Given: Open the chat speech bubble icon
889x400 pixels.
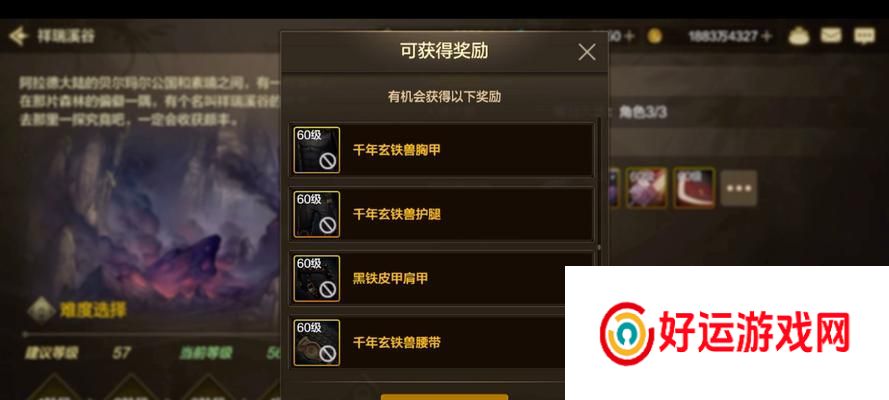Looking at the screenshot, I should point(864,36).
